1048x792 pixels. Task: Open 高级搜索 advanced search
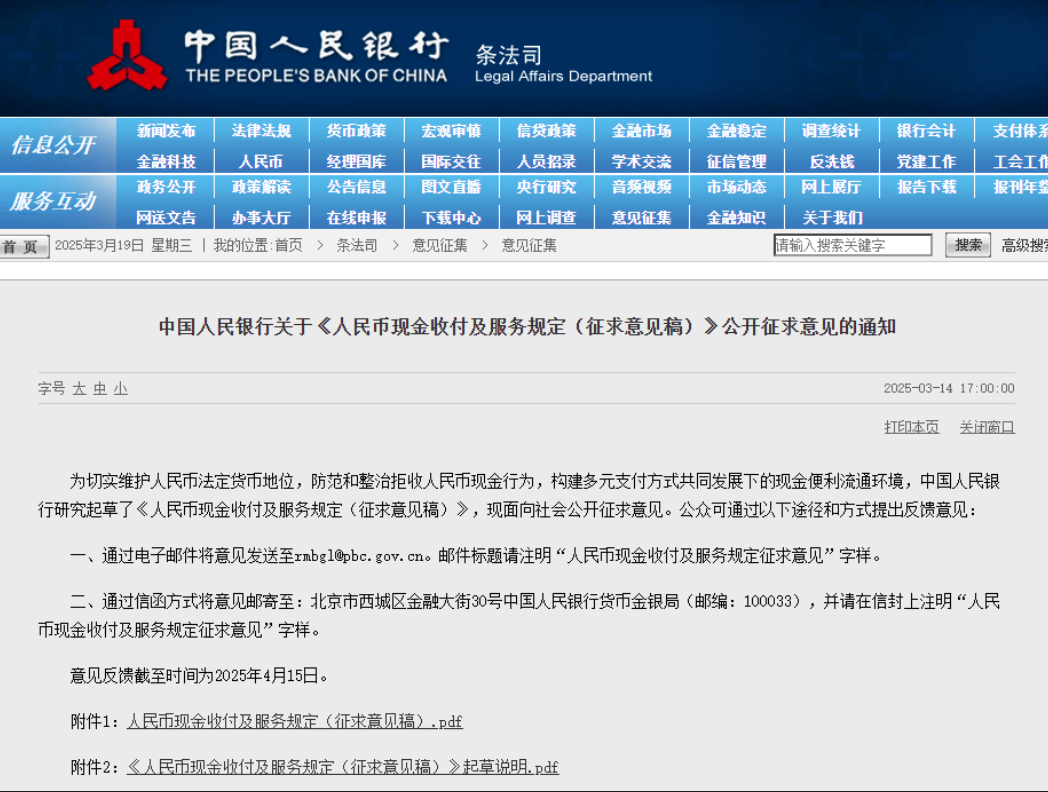tap(1024, 245)
